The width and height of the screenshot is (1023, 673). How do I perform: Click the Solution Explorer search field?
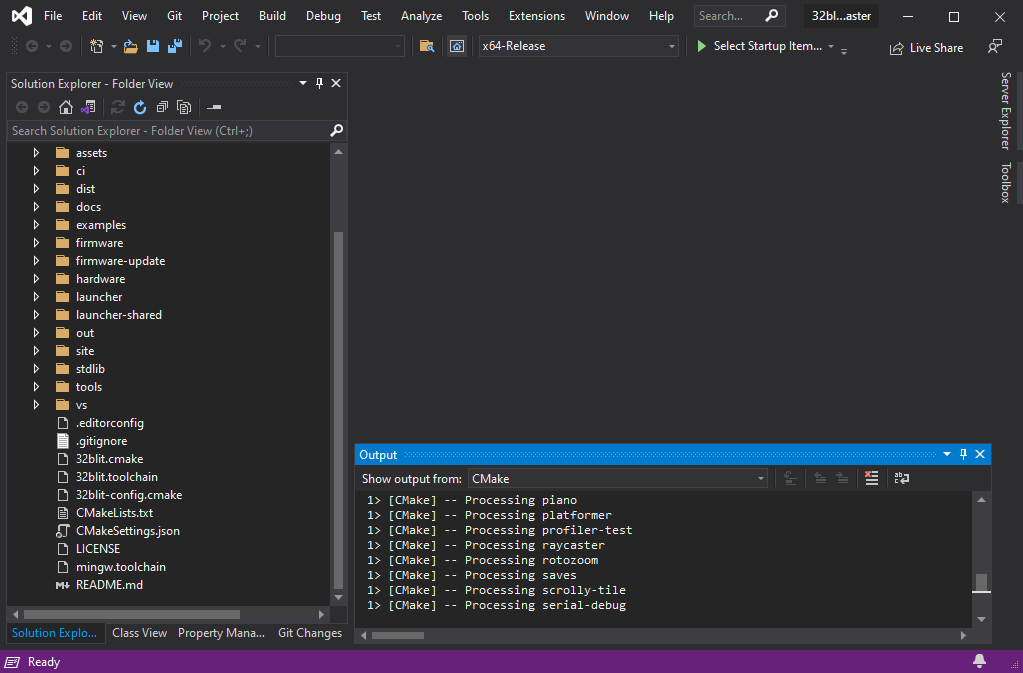coord(166,131)
